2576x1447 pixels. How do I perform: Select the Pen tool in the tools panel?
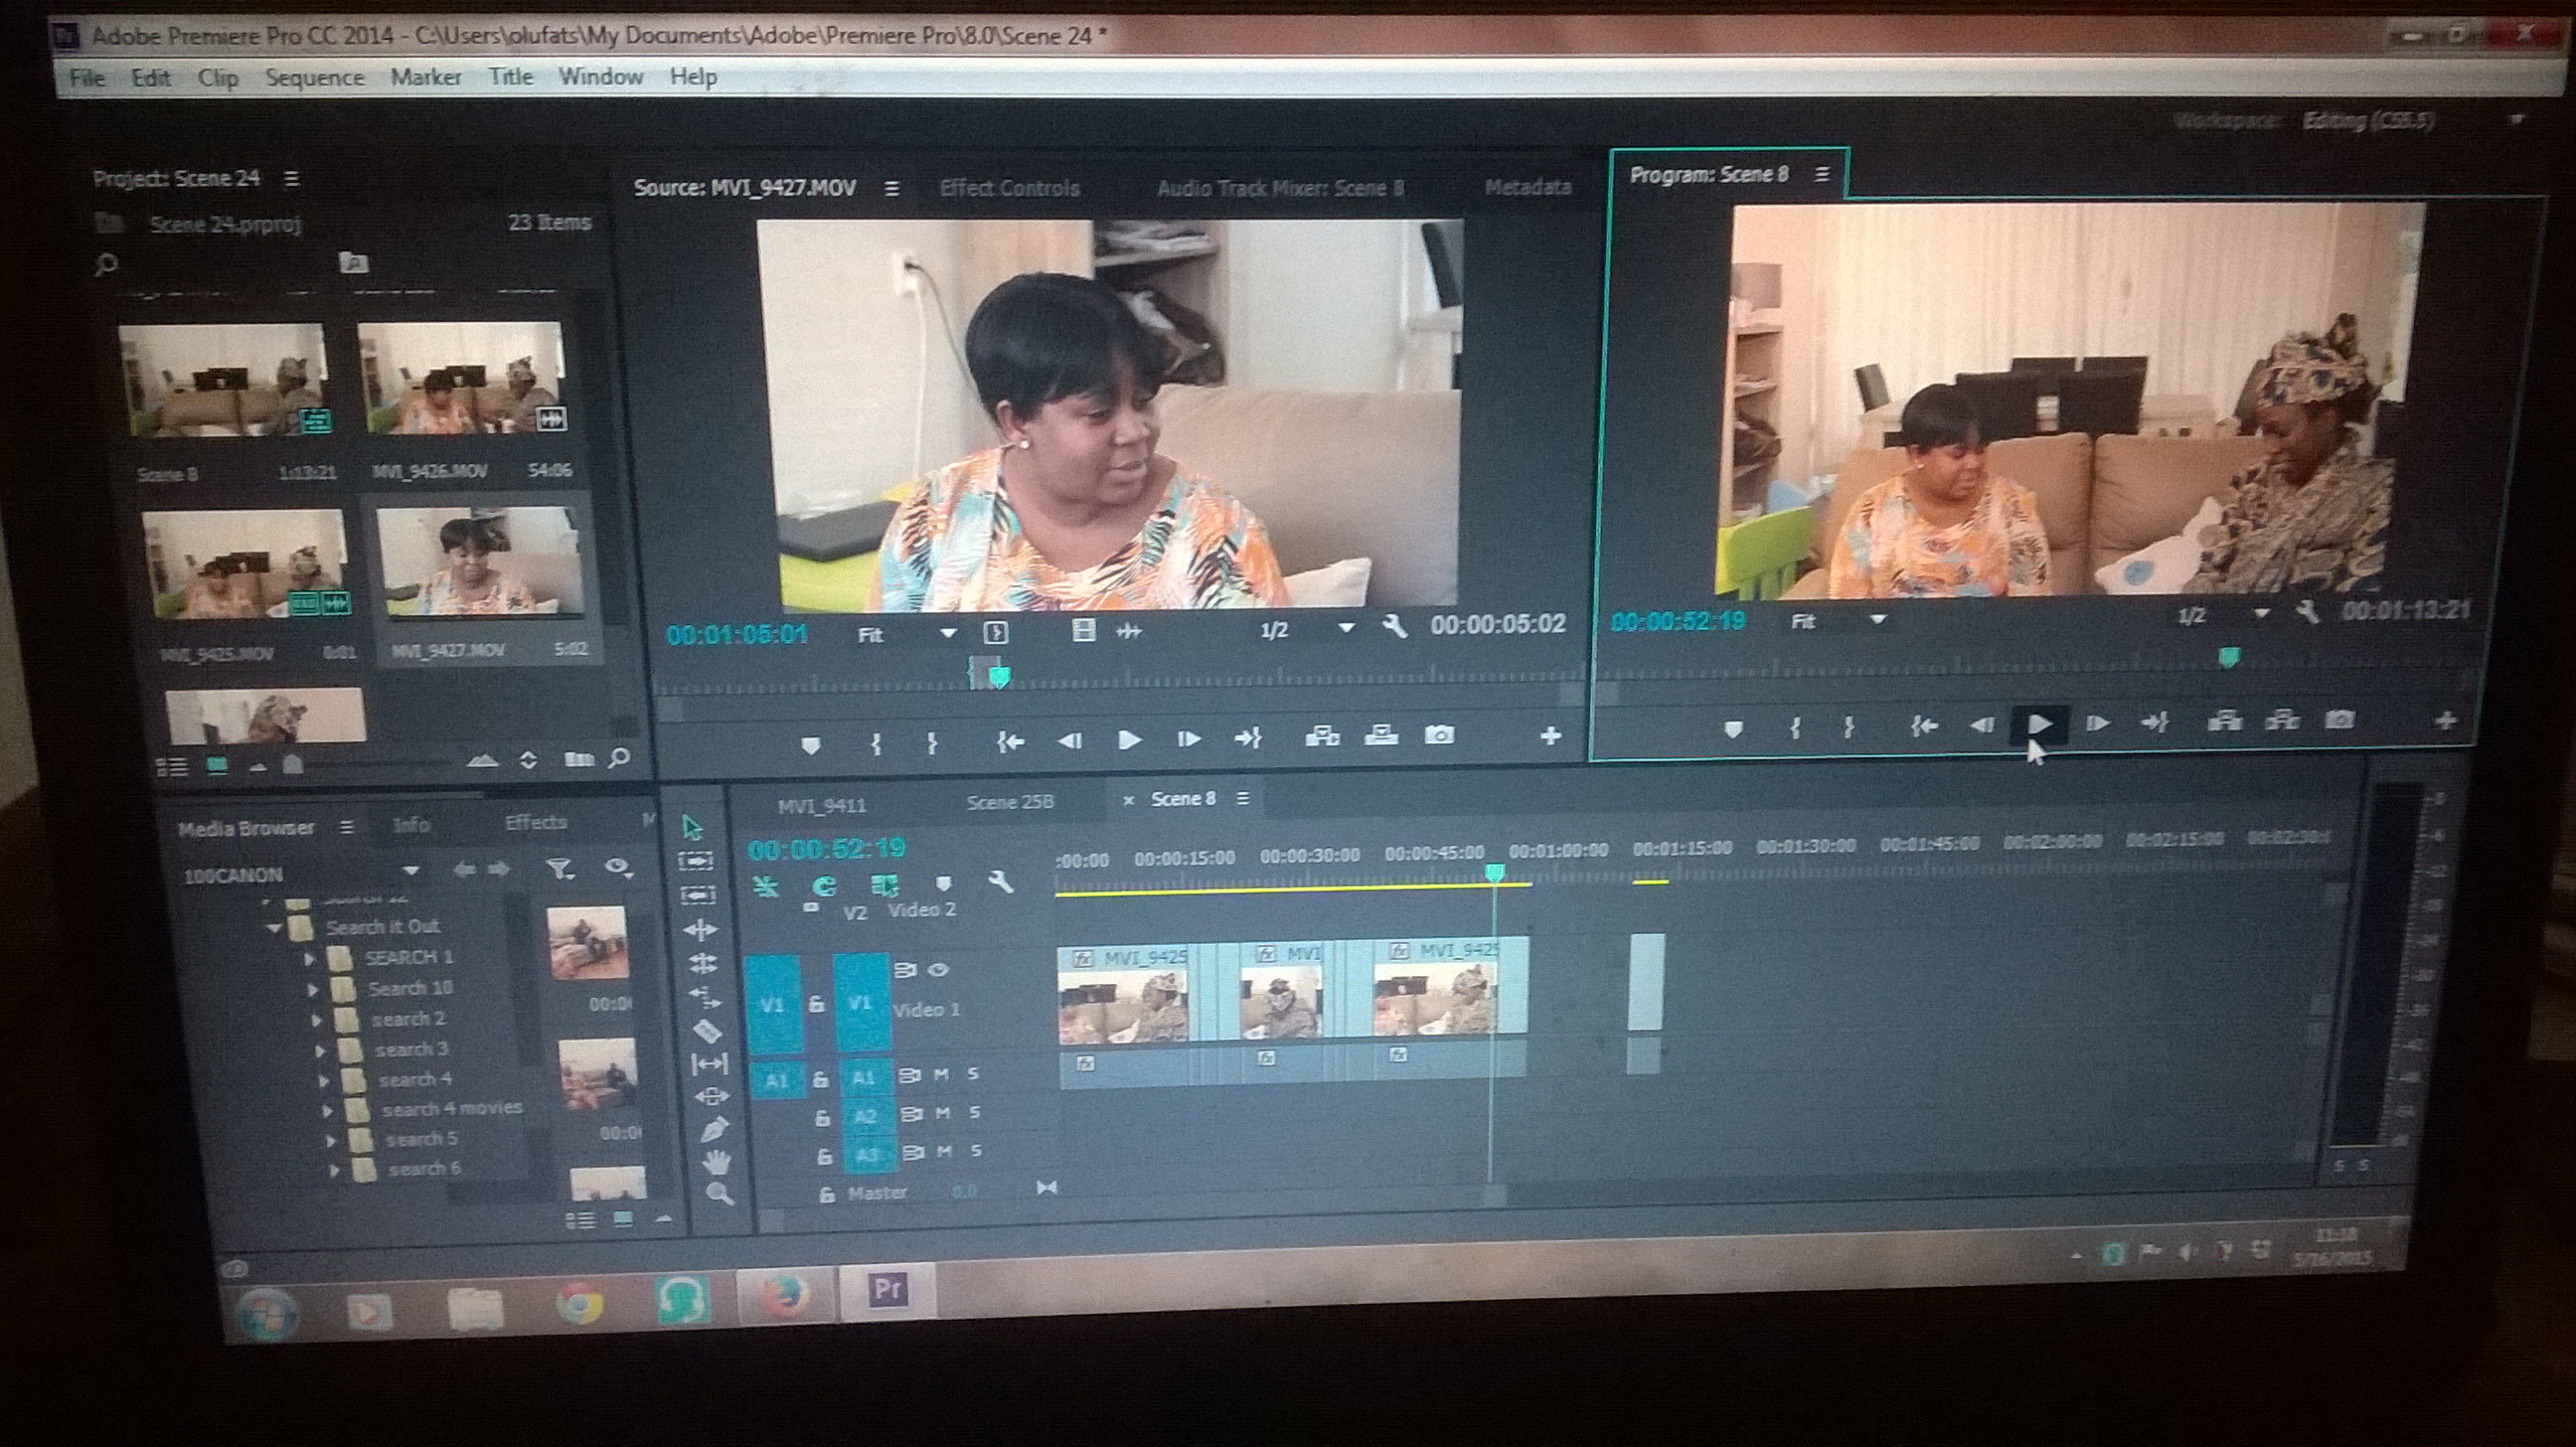(x=714, y=1130)
